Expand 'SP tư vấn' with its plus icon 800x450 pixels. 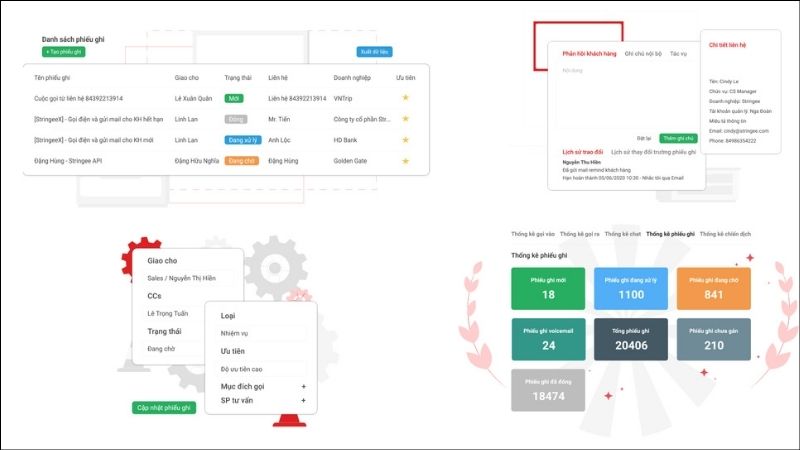(x=304, y=401)
